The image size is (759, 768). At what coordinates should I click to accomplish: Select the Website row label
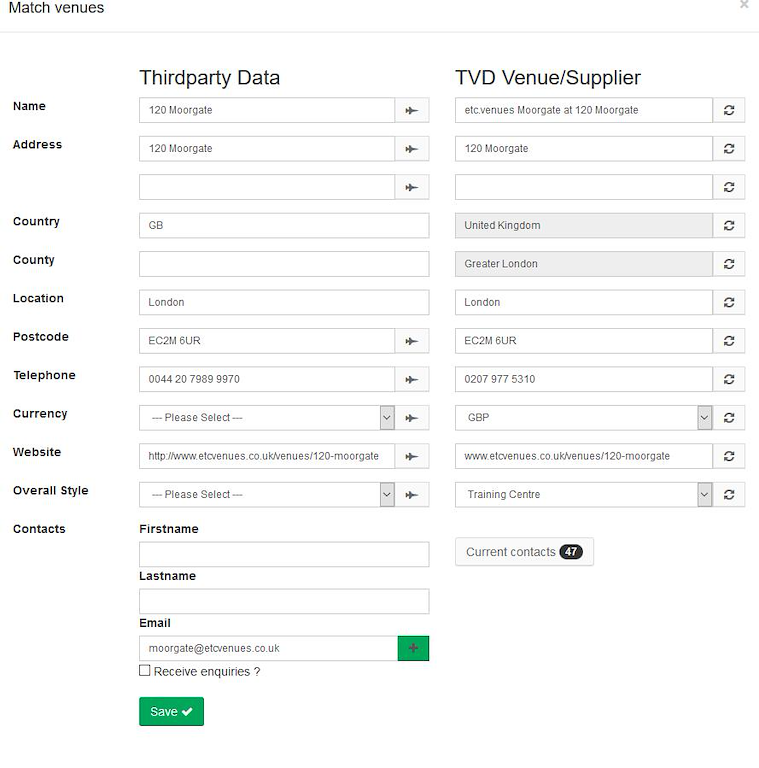tap(37, 452)
